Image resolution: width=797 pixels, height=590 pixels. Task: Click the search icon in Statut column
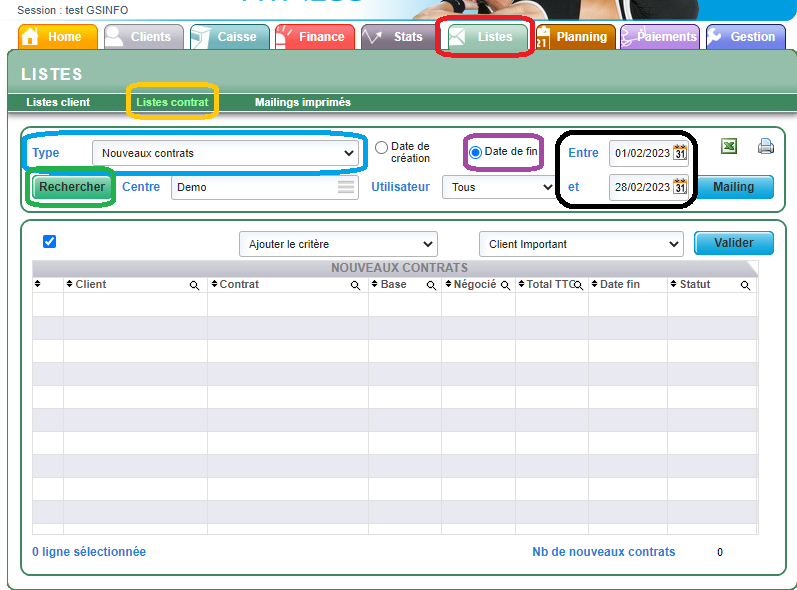point(745,285)
